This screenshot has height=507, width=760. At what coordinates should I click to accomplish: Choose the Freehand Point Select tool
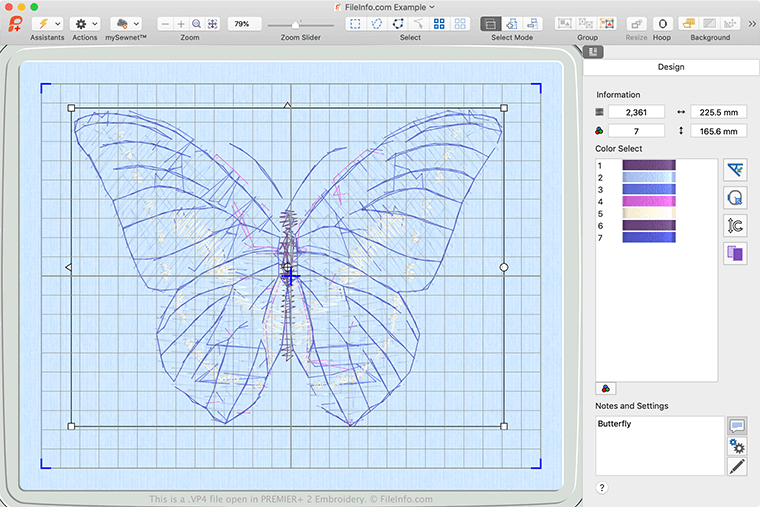click(398, 24)
